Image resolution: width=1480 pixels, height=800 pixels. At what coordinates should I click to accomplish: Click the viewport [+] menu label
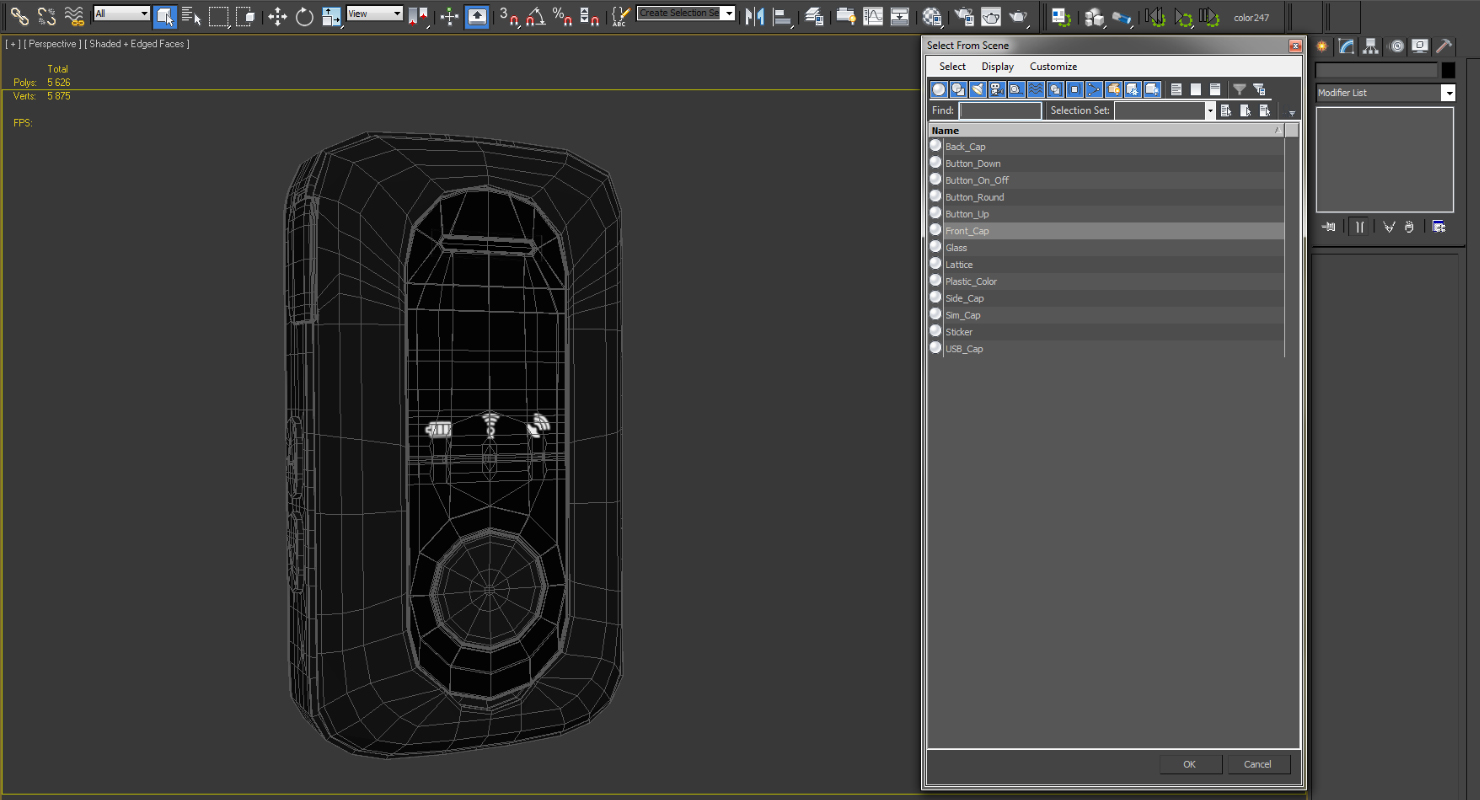pyautogui.click(x=11, y=44)
